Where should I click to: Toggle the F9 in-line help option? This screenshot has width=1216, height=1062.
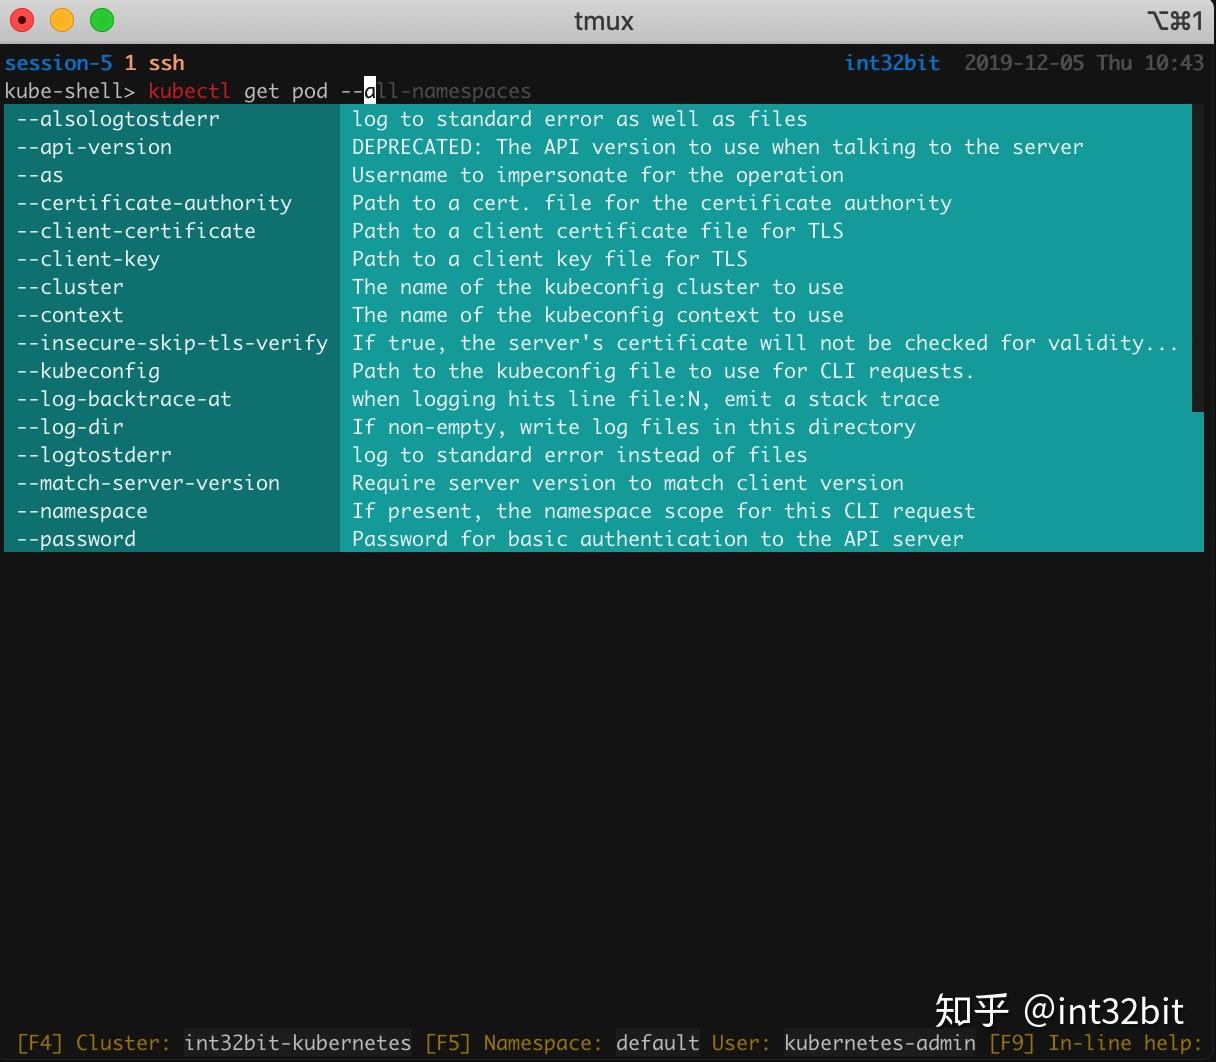(1013, 1042)
